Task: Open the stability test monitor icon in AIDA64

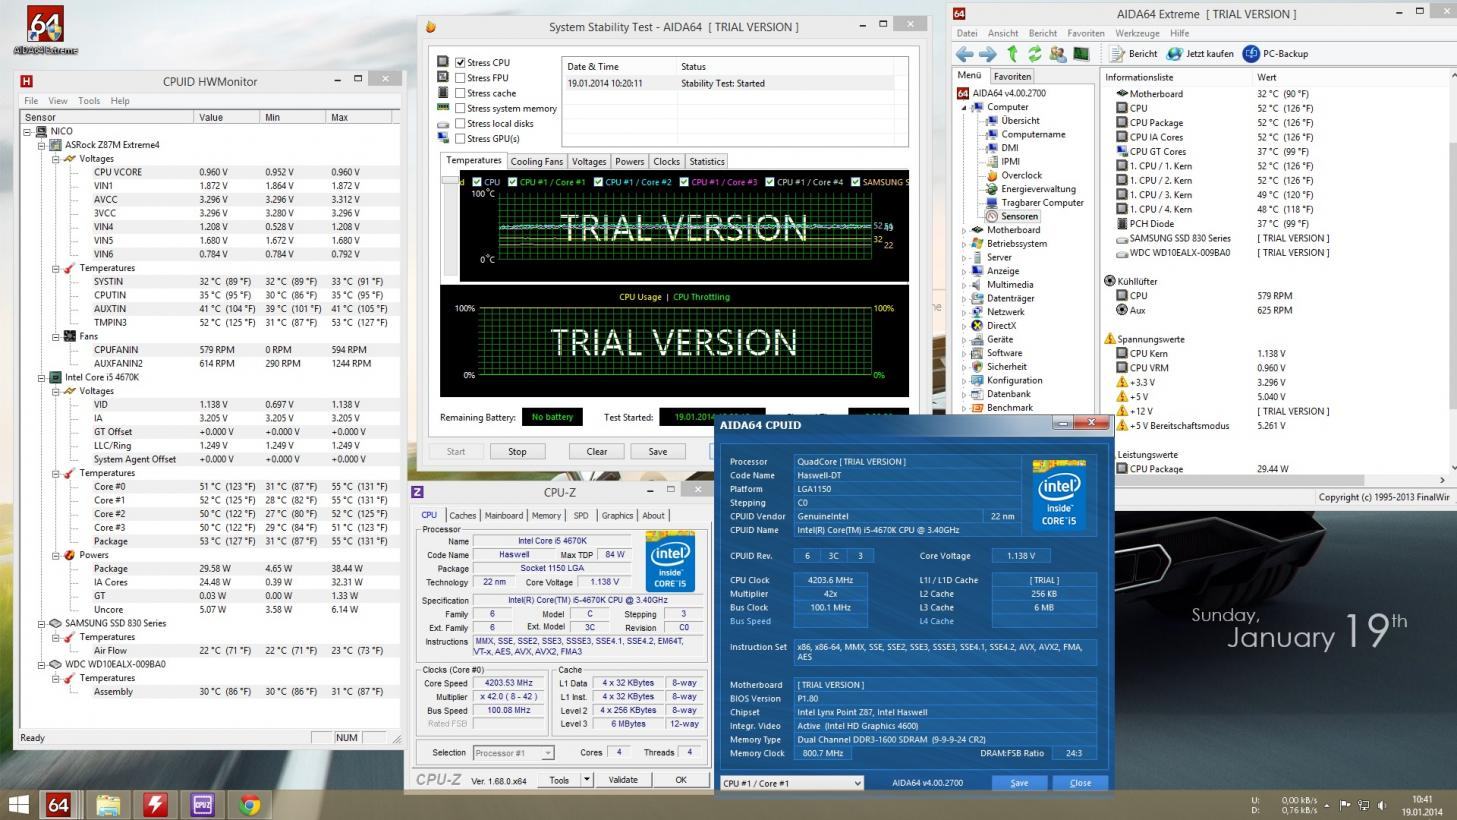Action: coord(1081,54)
